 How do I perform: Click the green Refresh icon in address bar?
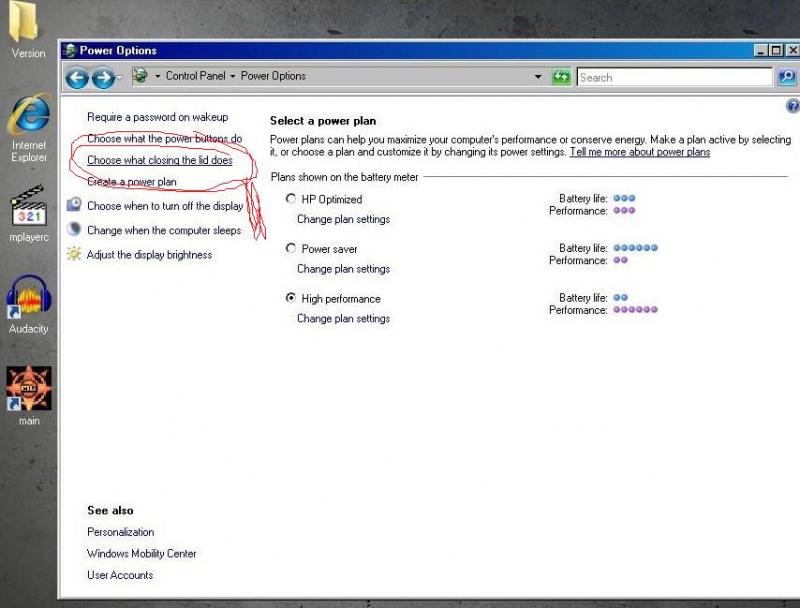tap(561, 77)
